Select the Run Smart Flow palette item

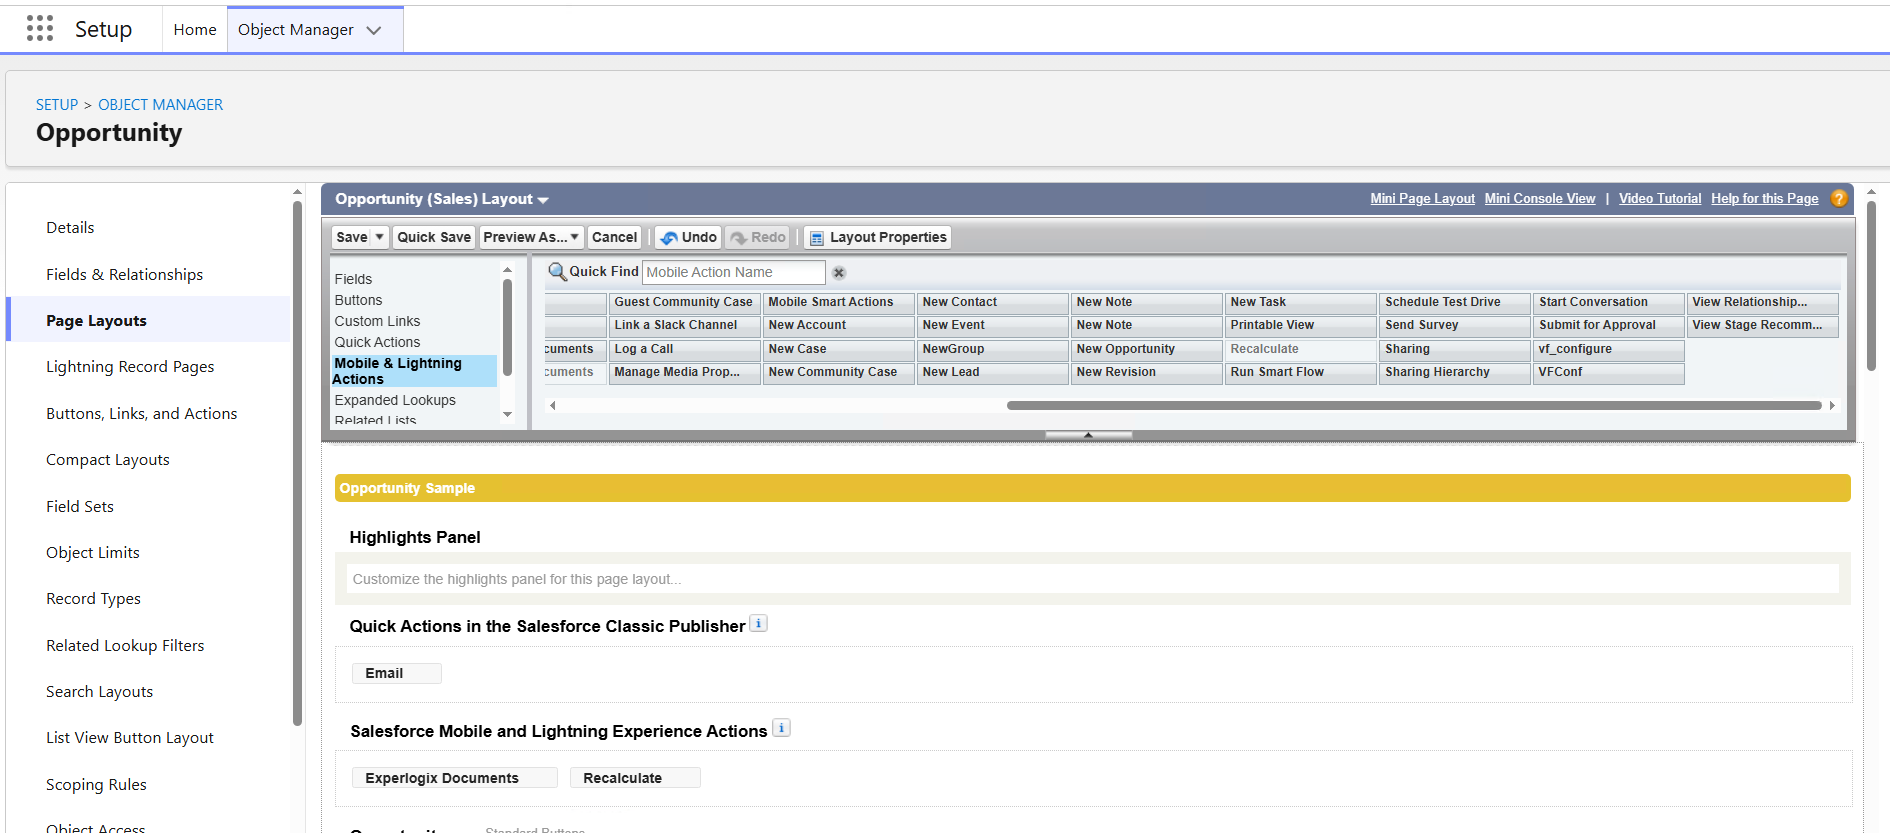(1301, 372)
